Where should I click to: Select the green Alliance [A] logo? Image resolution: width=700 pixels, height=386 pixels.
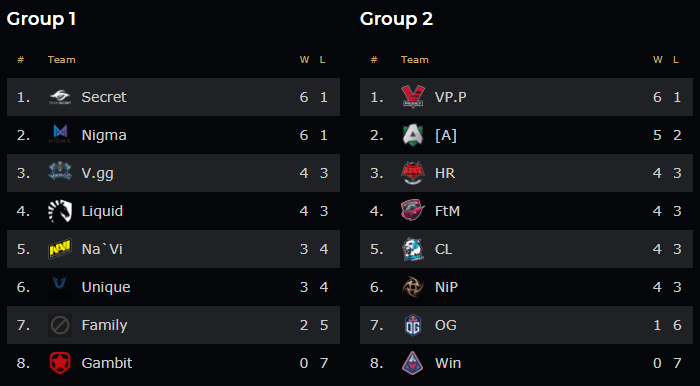pos(413,135)
